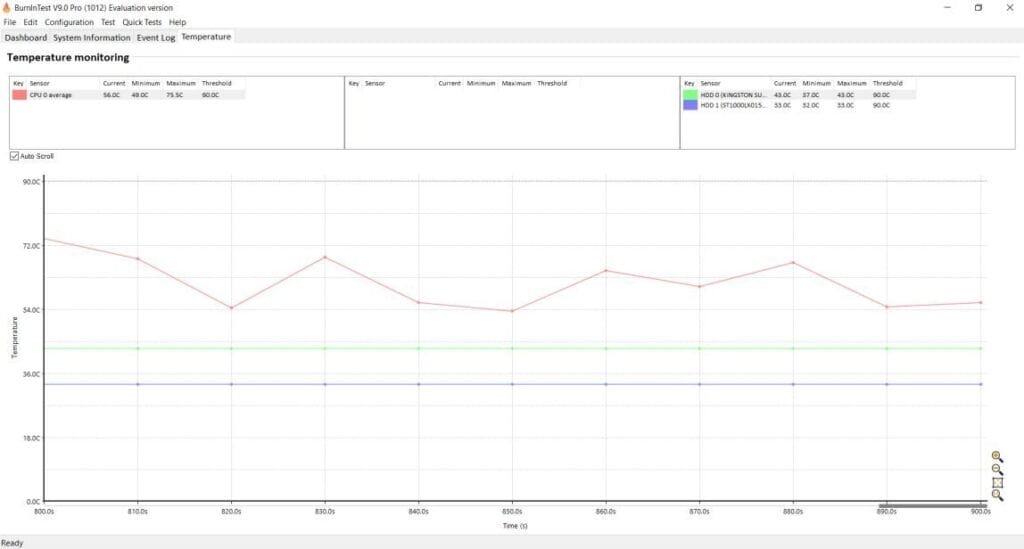The image size is (1024, 549).
Task: Uncheck the Auto Scroll checkbox
Action: click(14, 156)
